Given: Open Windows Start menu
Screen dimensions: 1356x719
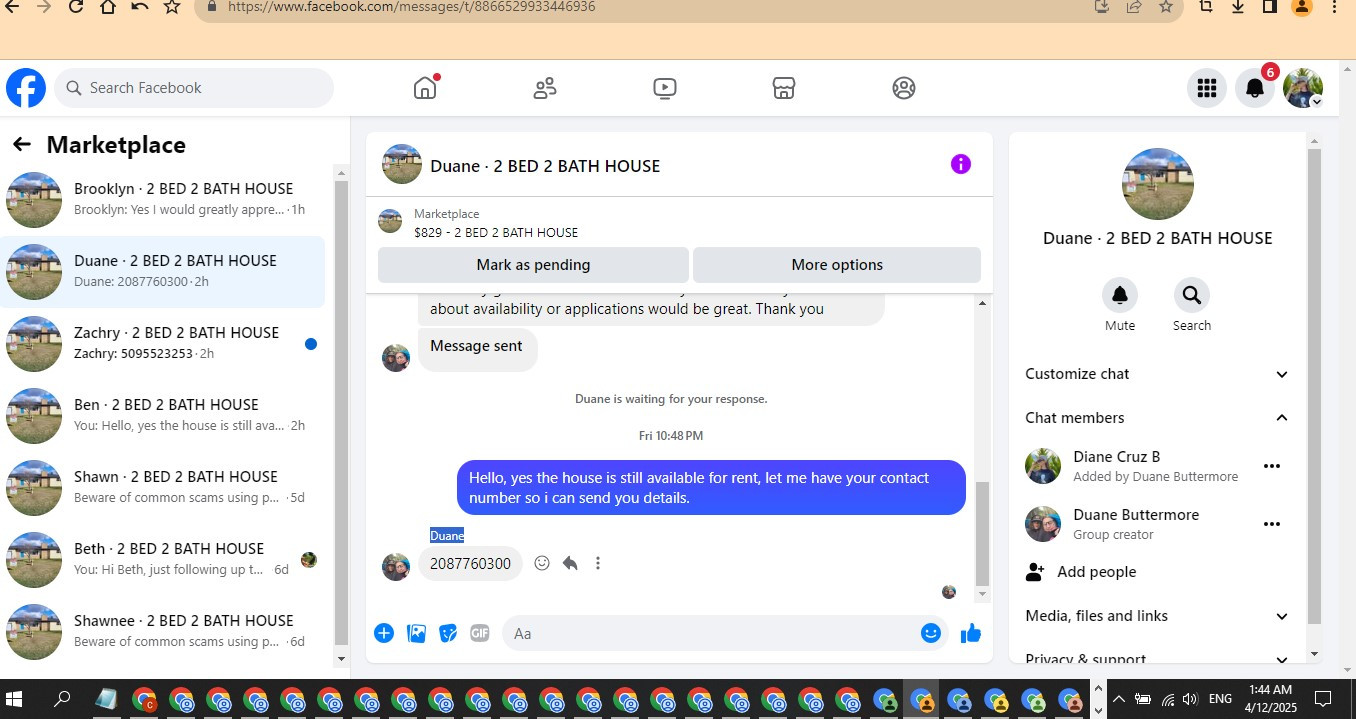Looking at the screenshot, I should (x=14, y=699).
